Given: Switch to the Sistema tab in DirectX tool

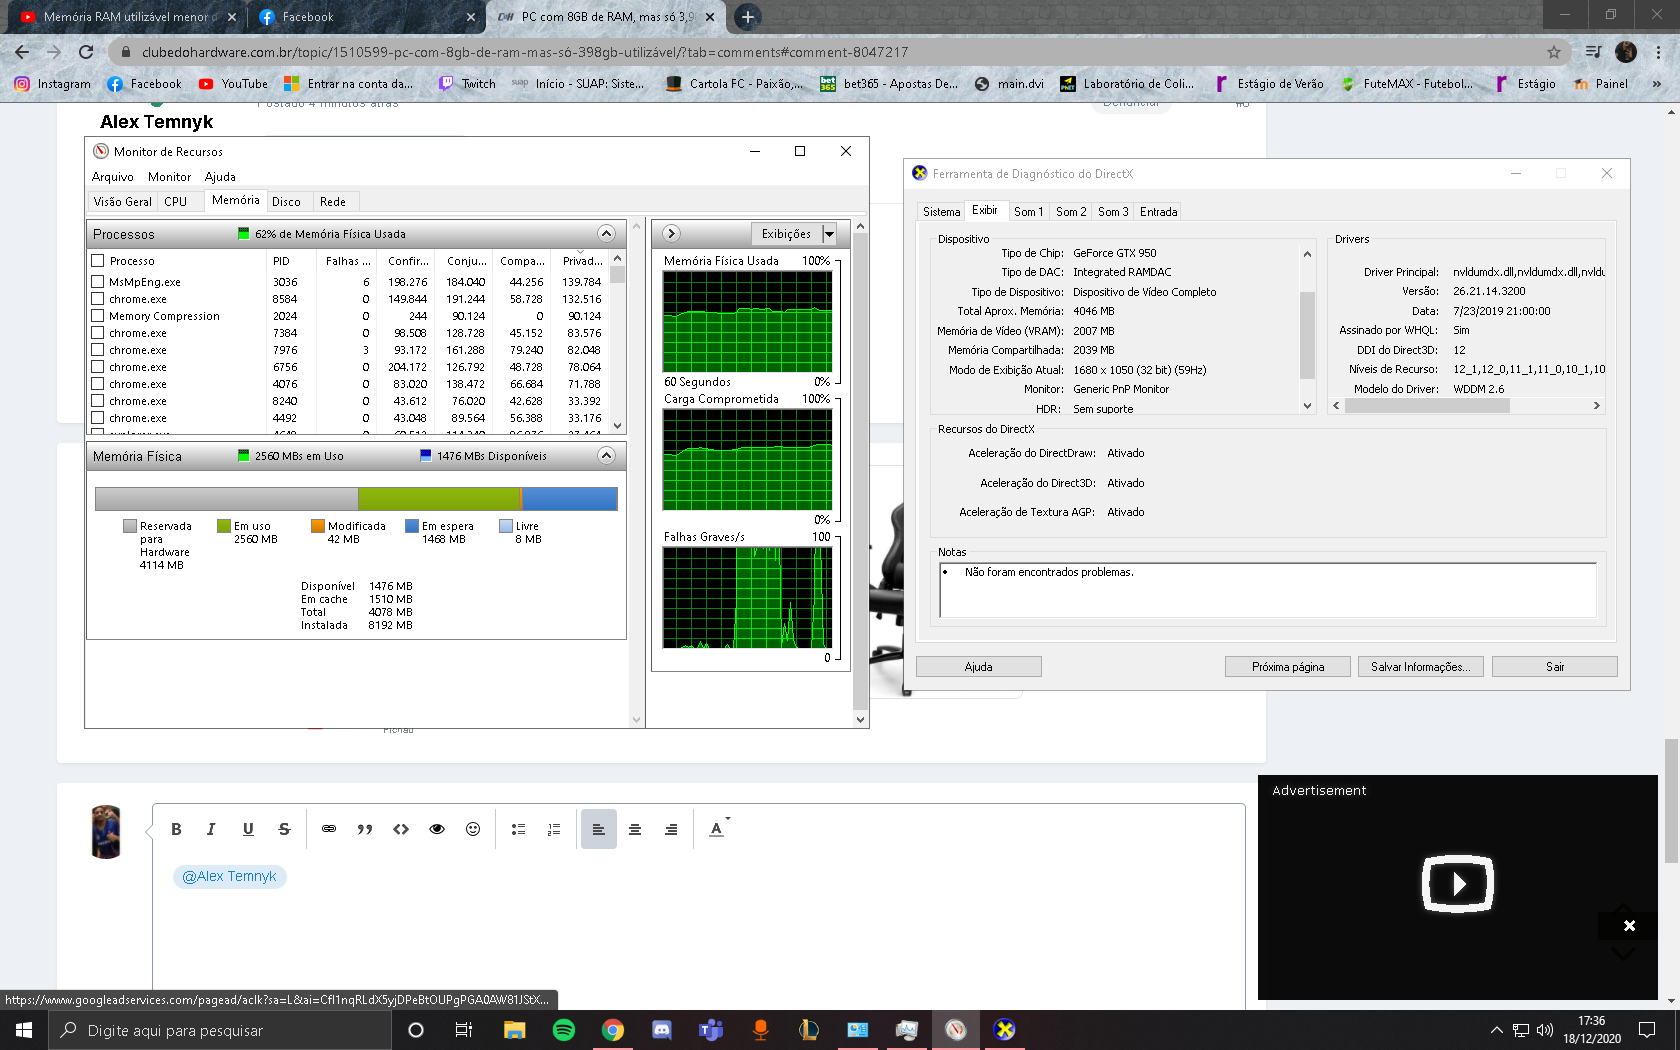Looking at the screenshot, I should tap(941, 212).
